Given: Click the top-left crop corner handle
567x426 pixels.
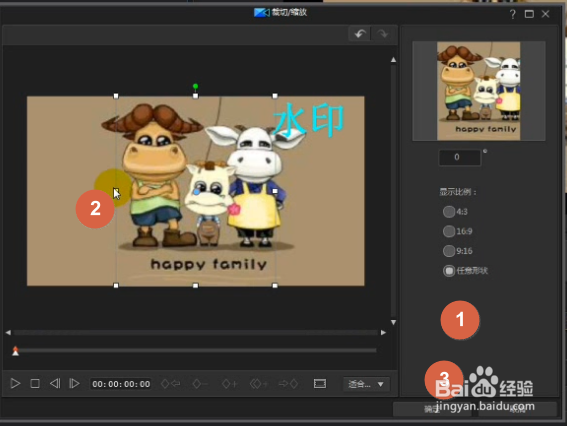Looking at the screenshot, I should coord(116,96).
